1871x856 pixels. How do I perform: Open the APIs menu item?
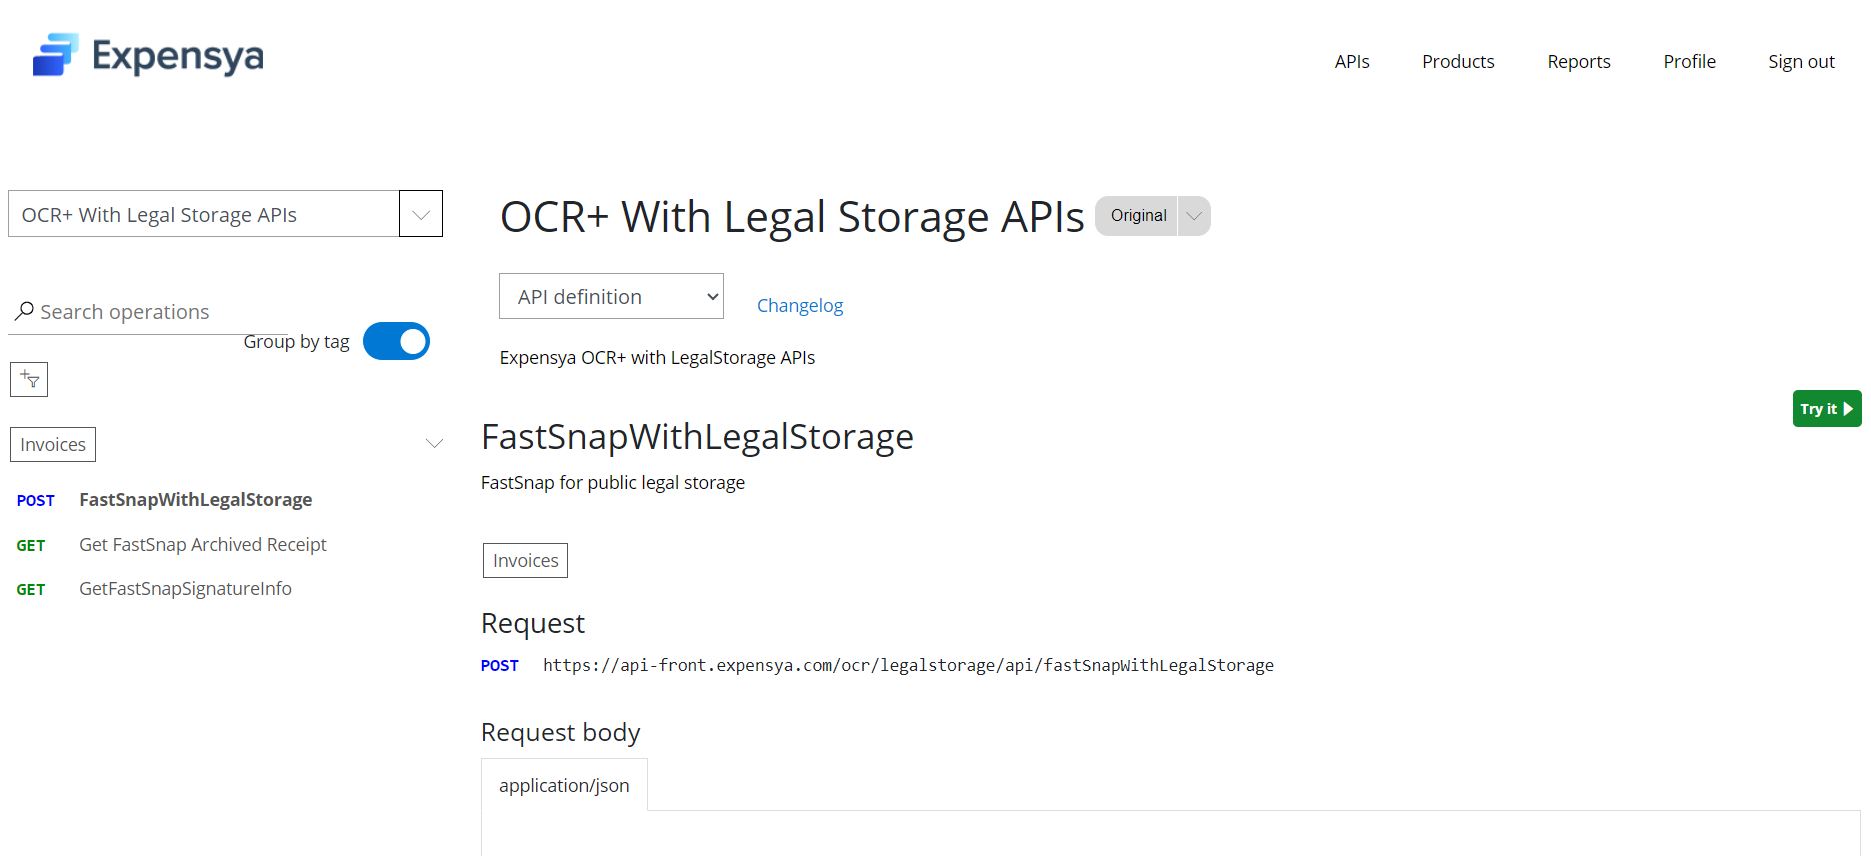(x=1351, y=62)
